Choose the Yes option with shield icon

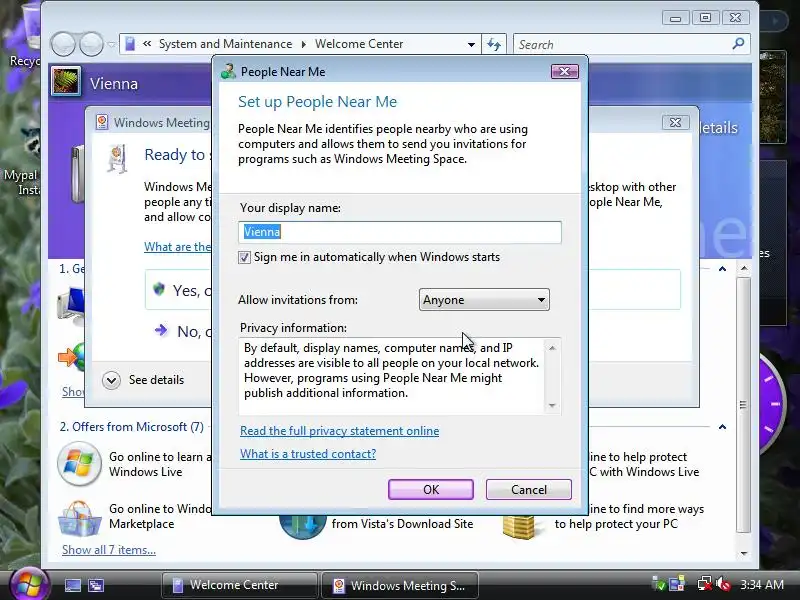pyautogui.click(x=179, y=290)
